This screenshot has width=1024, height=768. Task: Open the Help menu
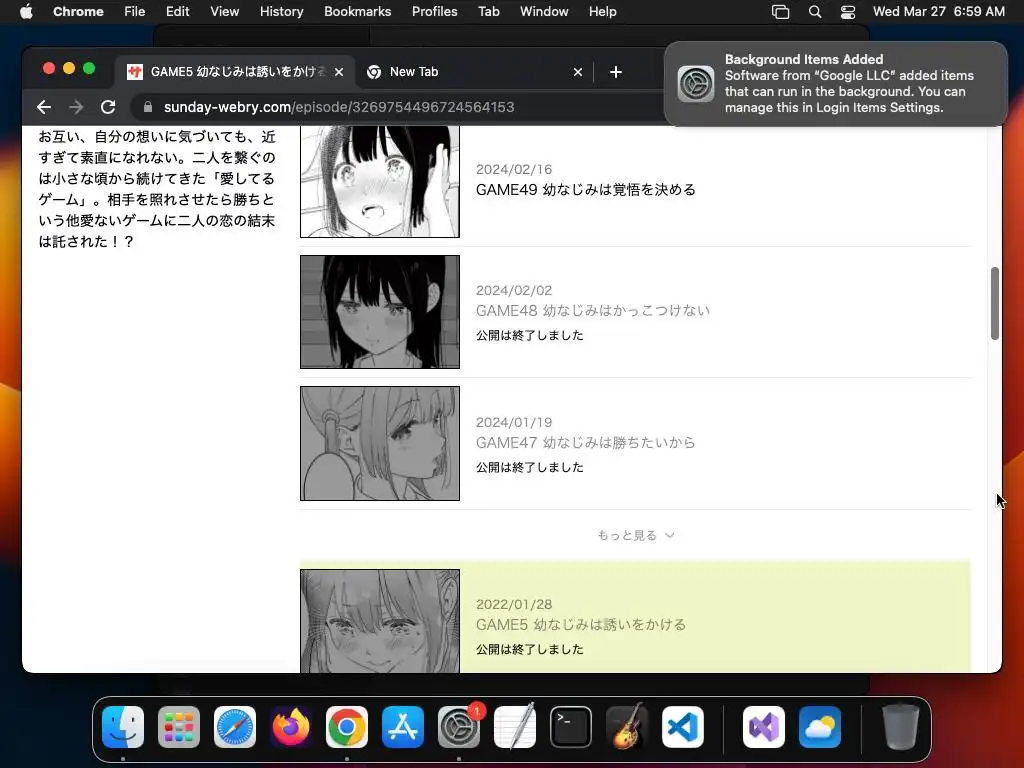602,12
